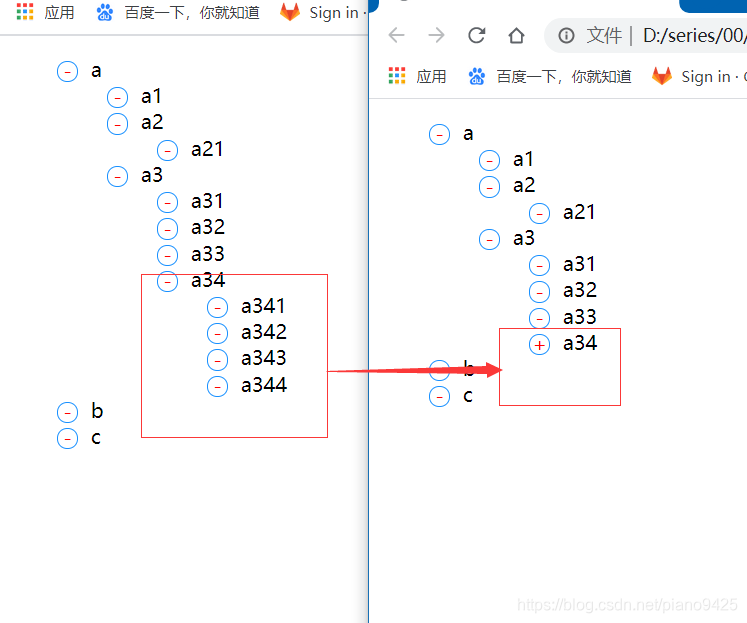Collapse node a34 in left window
Viewport: 747px width, 623px height.
pos(167,281)
